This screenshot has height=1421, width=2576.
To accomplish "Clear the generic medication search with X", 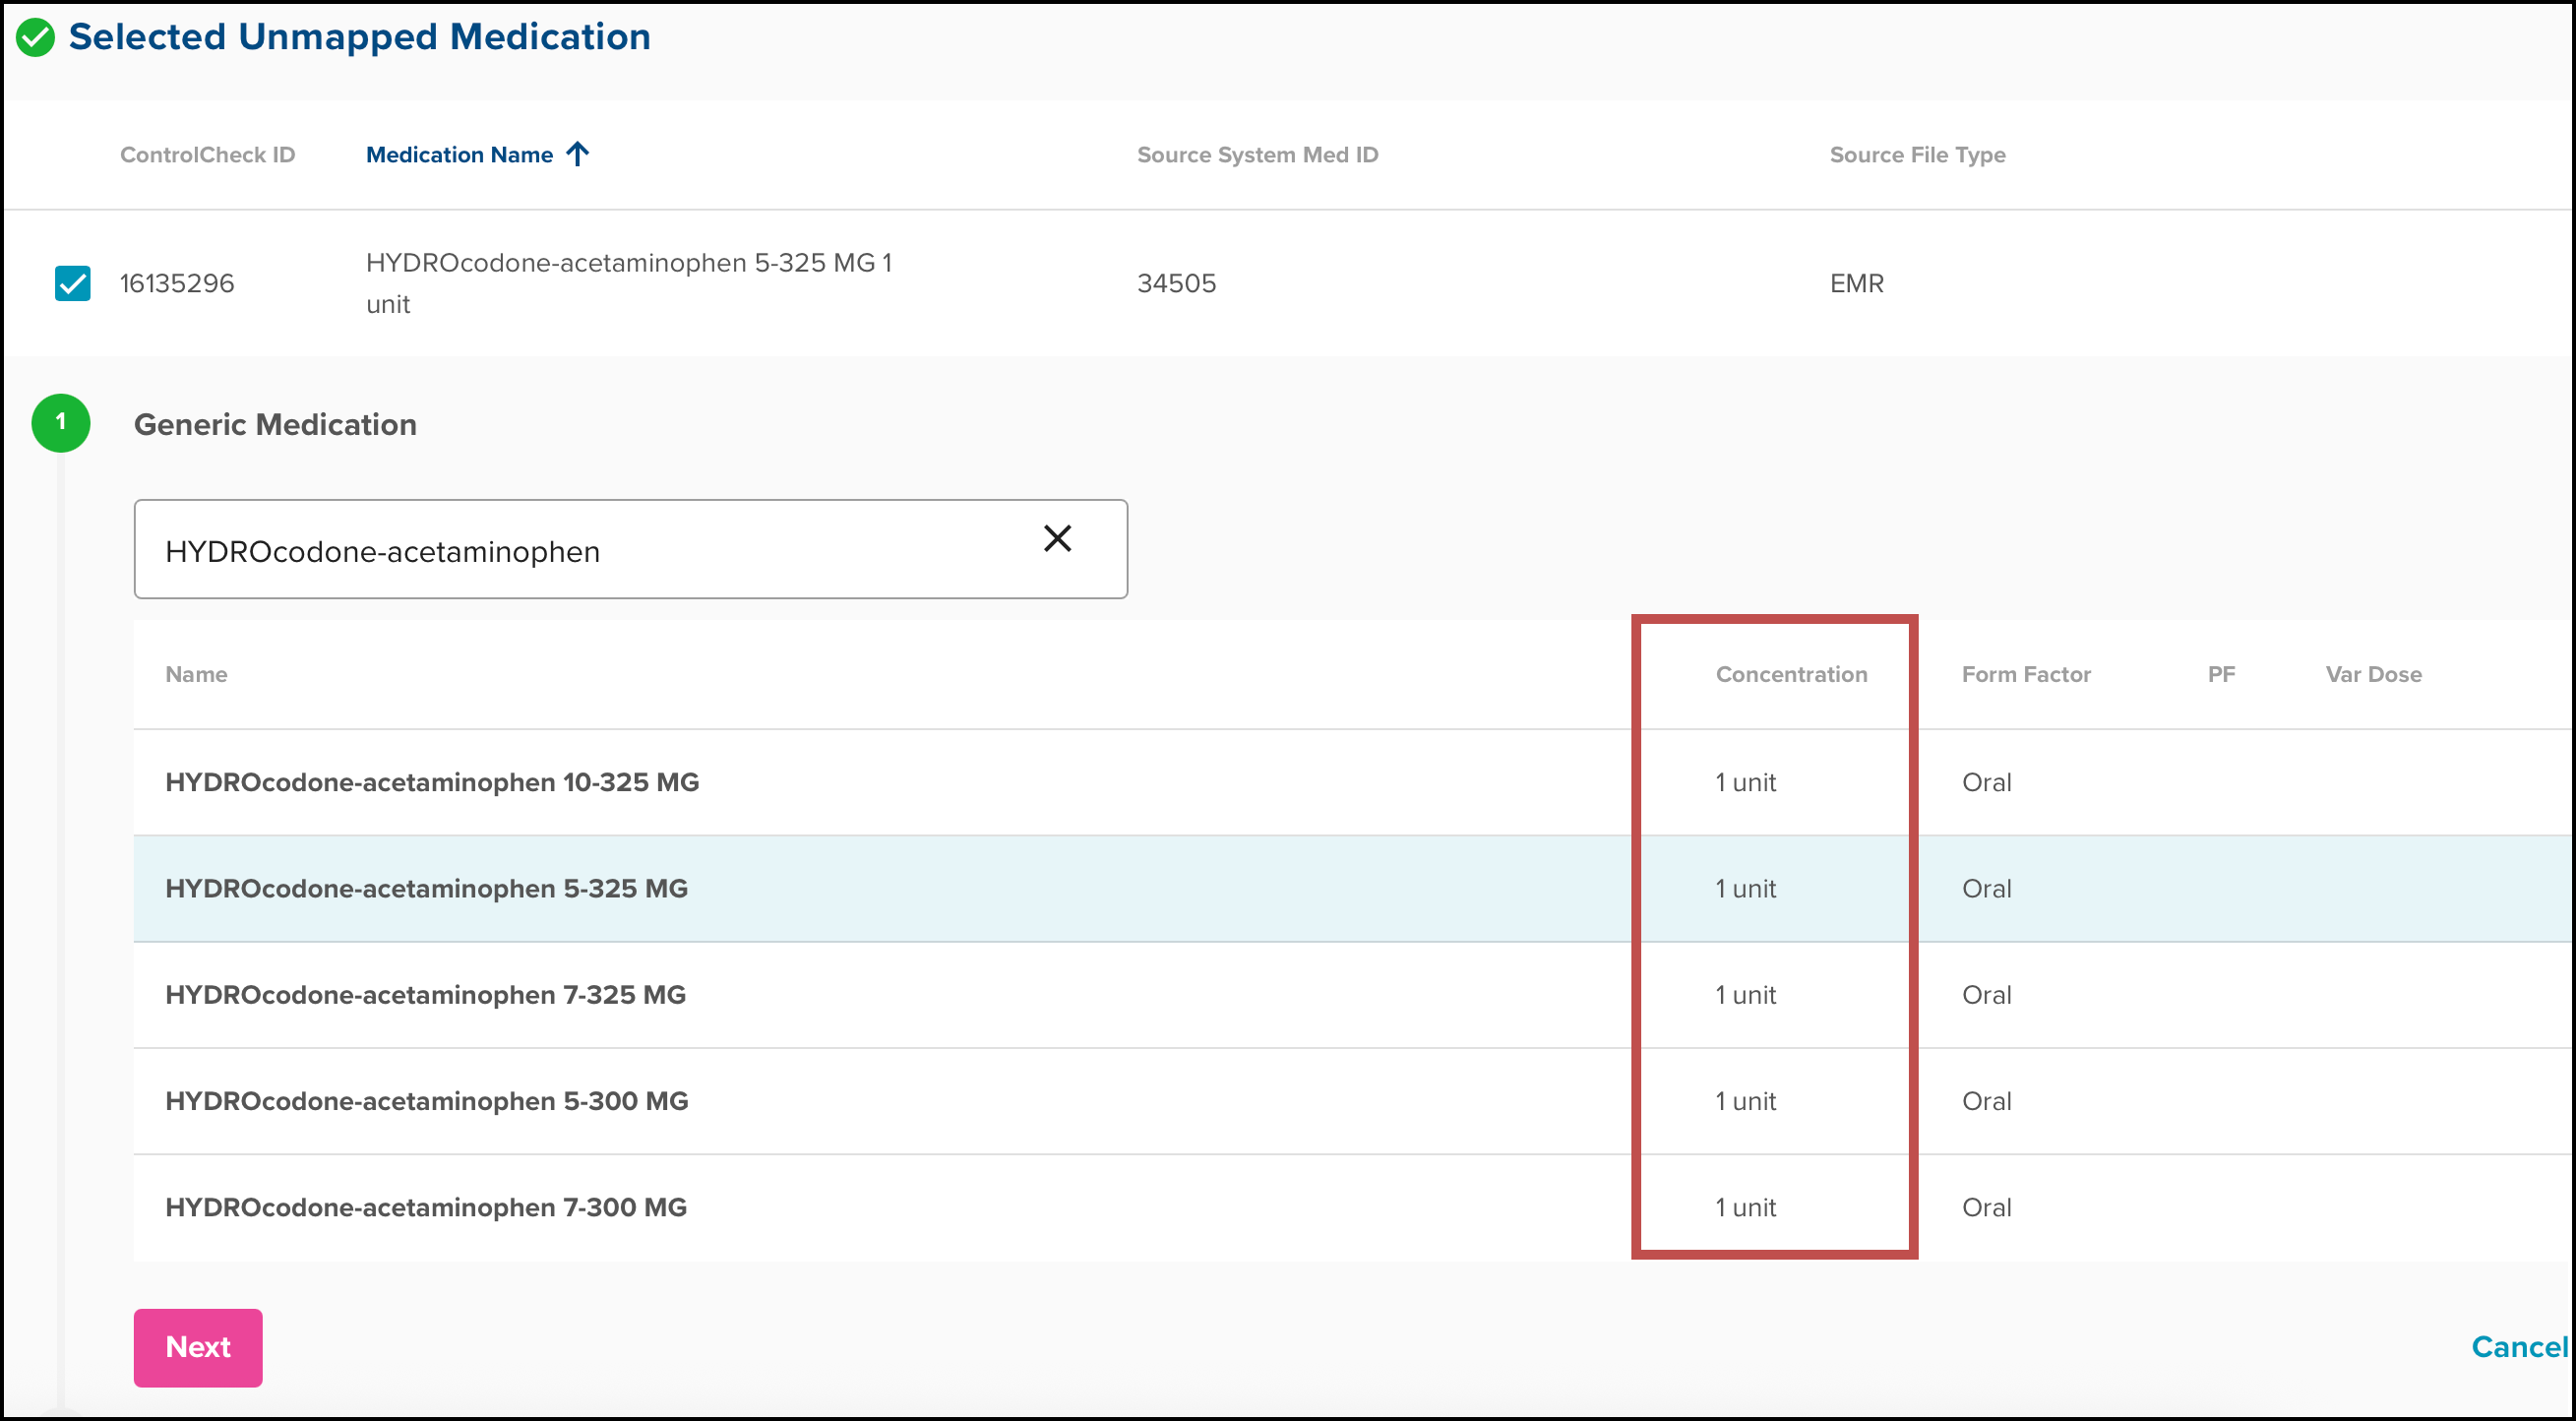I will (1057, 539).
